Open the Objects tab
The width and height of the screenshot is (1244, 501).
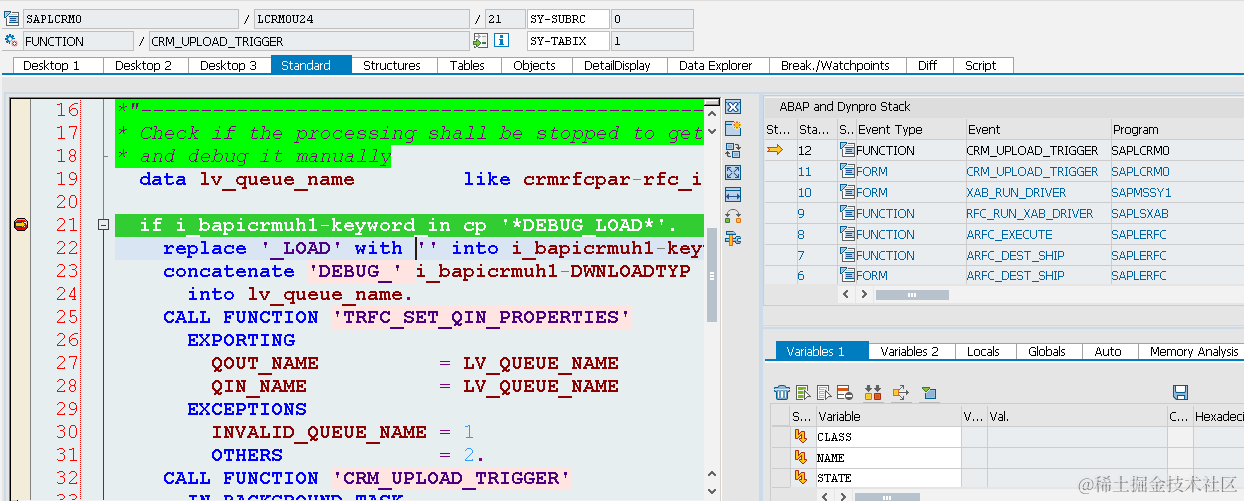pyautogui.click(x=535, y=65)
